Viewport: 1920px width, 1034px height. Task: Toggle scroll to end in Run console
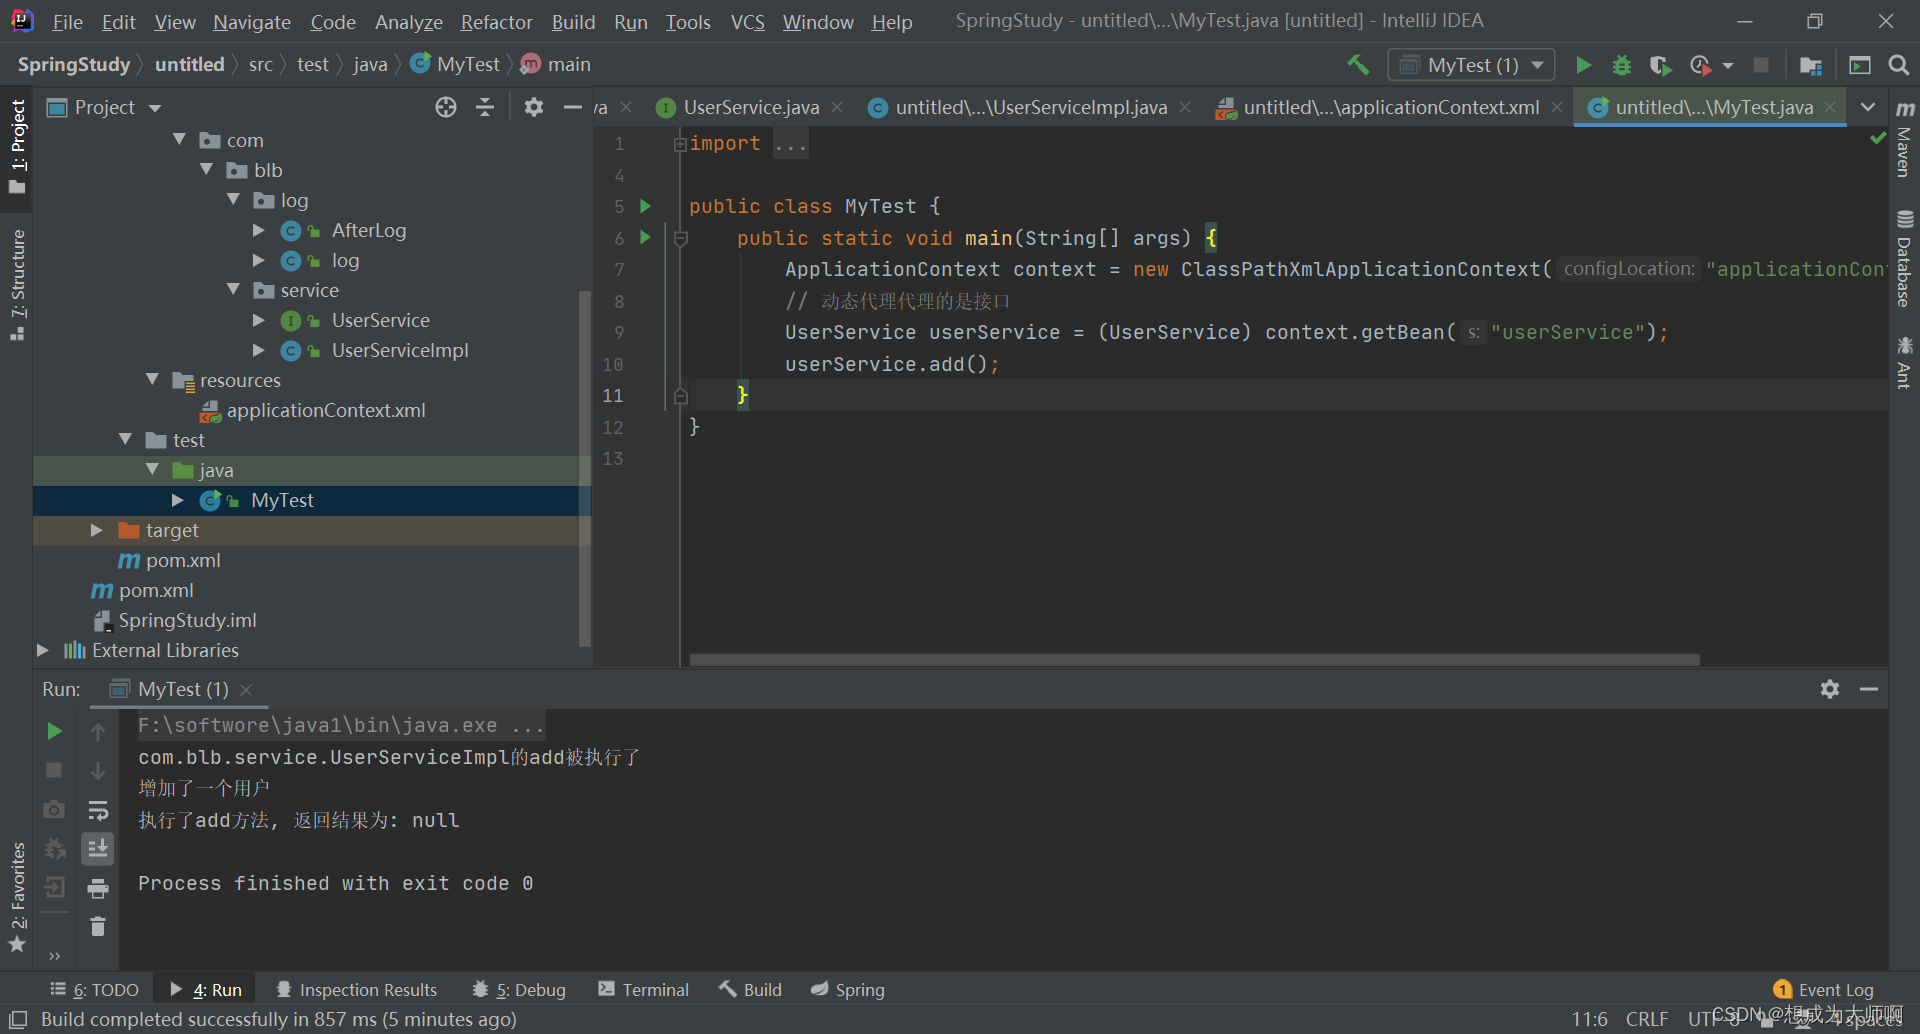tap(98, 849)
